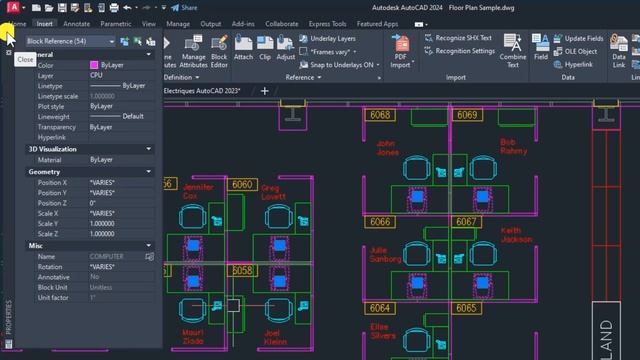Click the Plot printer icon
Viewport: 640px width, 360px height.
tap(114, 7)
